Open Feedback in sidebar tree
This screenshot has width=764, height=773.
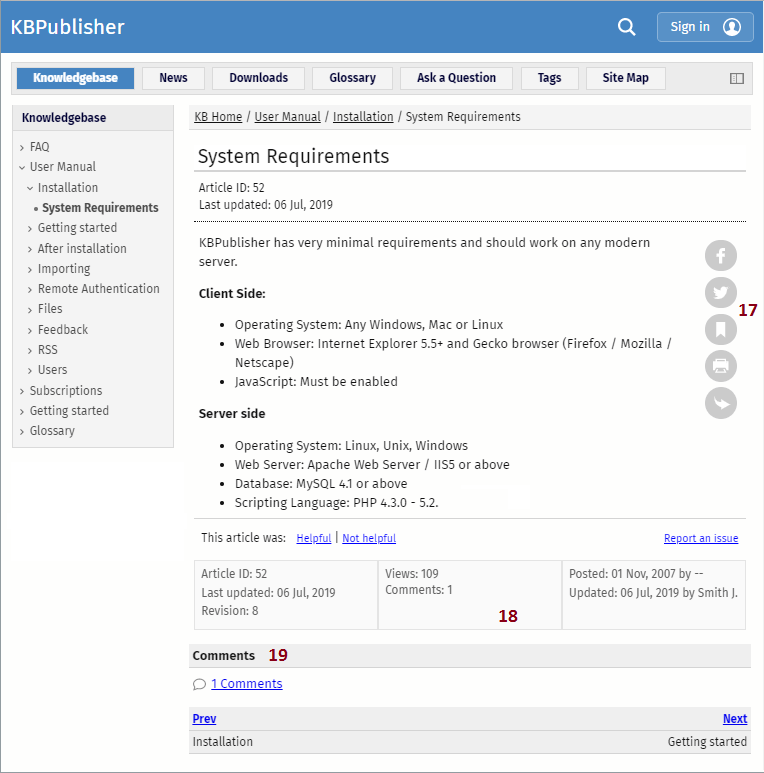63,330
